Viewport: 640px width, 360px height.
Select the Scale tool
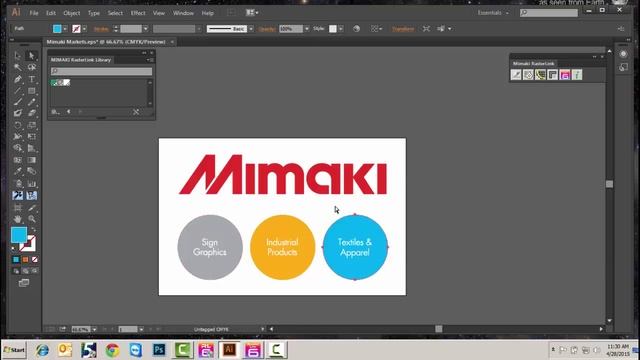(x=31, y=125)
